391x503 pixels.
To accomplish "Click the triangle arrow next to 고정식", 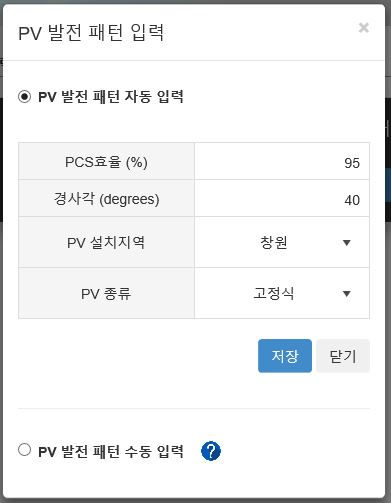I will coord(347,294).
